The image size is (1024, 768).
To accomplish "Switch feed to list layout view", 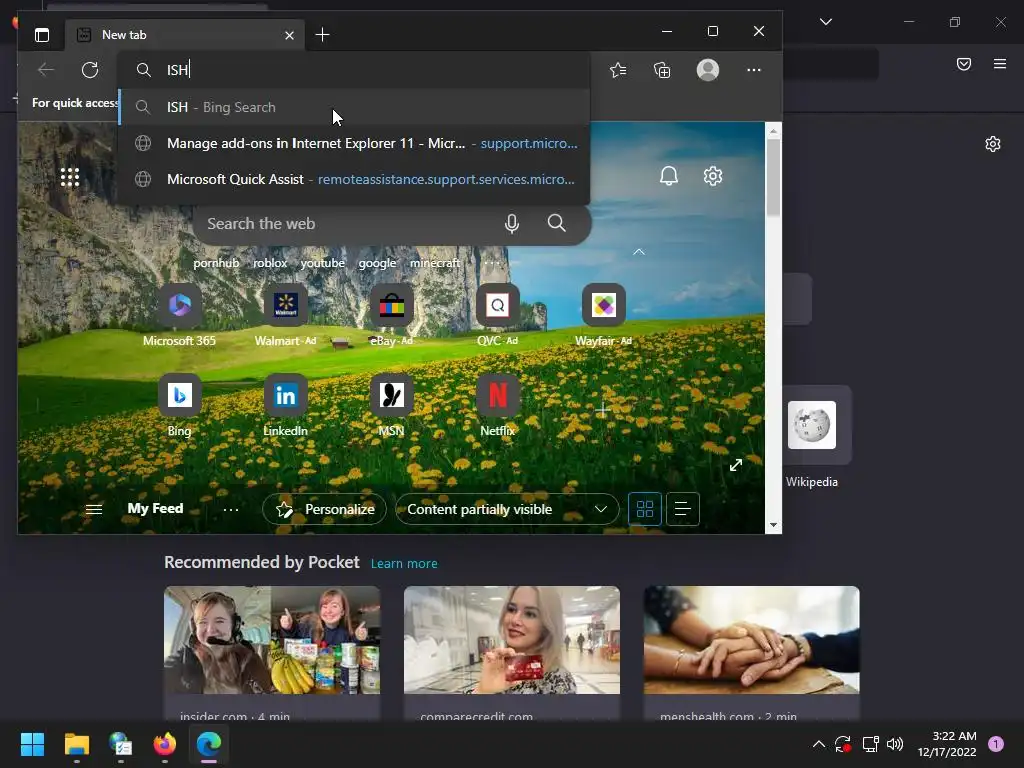I will point(683,509).
